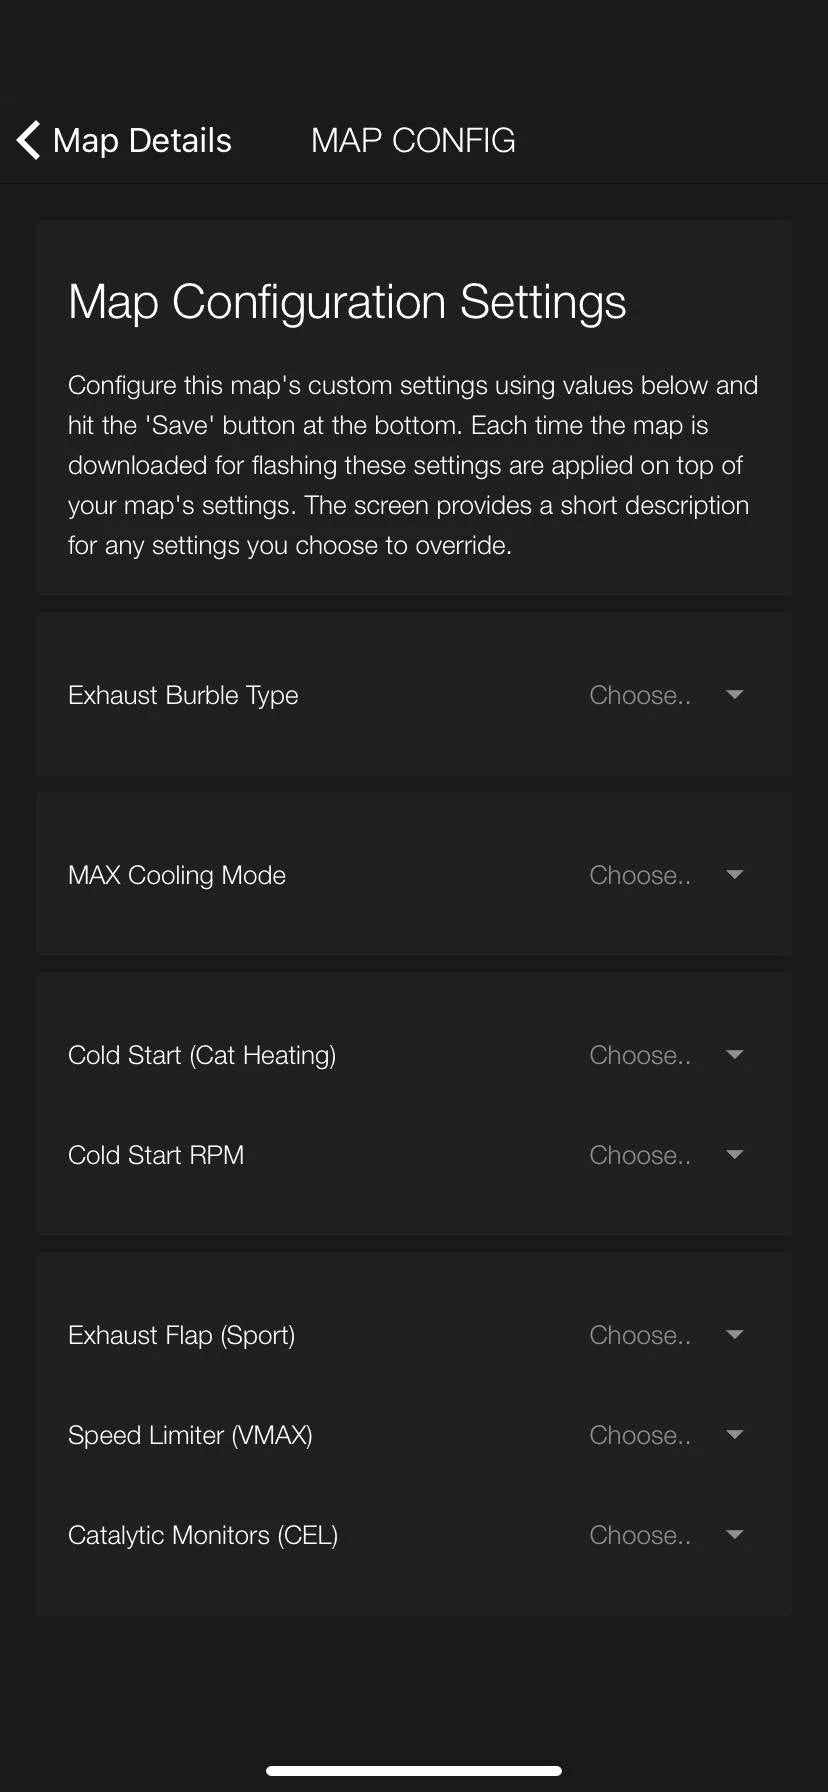Screen dimensions: 828x1792
Task: Click the MAP CONFIG title
Action: tap(413, 140)
